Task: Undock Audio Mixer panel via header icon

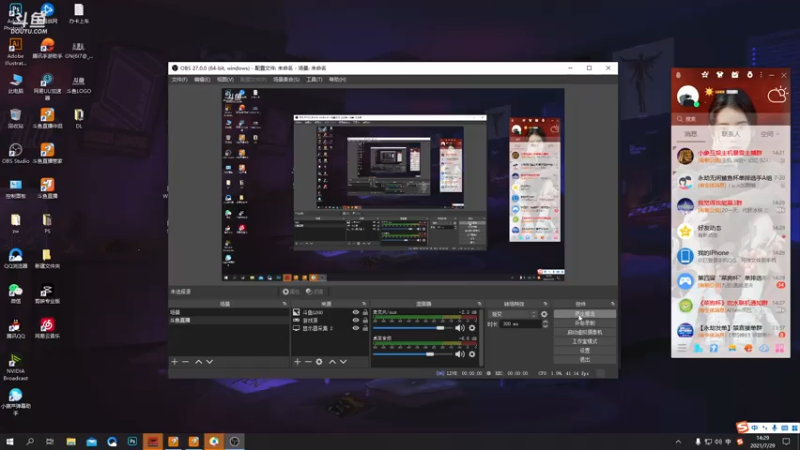Action: click(479, 304)
